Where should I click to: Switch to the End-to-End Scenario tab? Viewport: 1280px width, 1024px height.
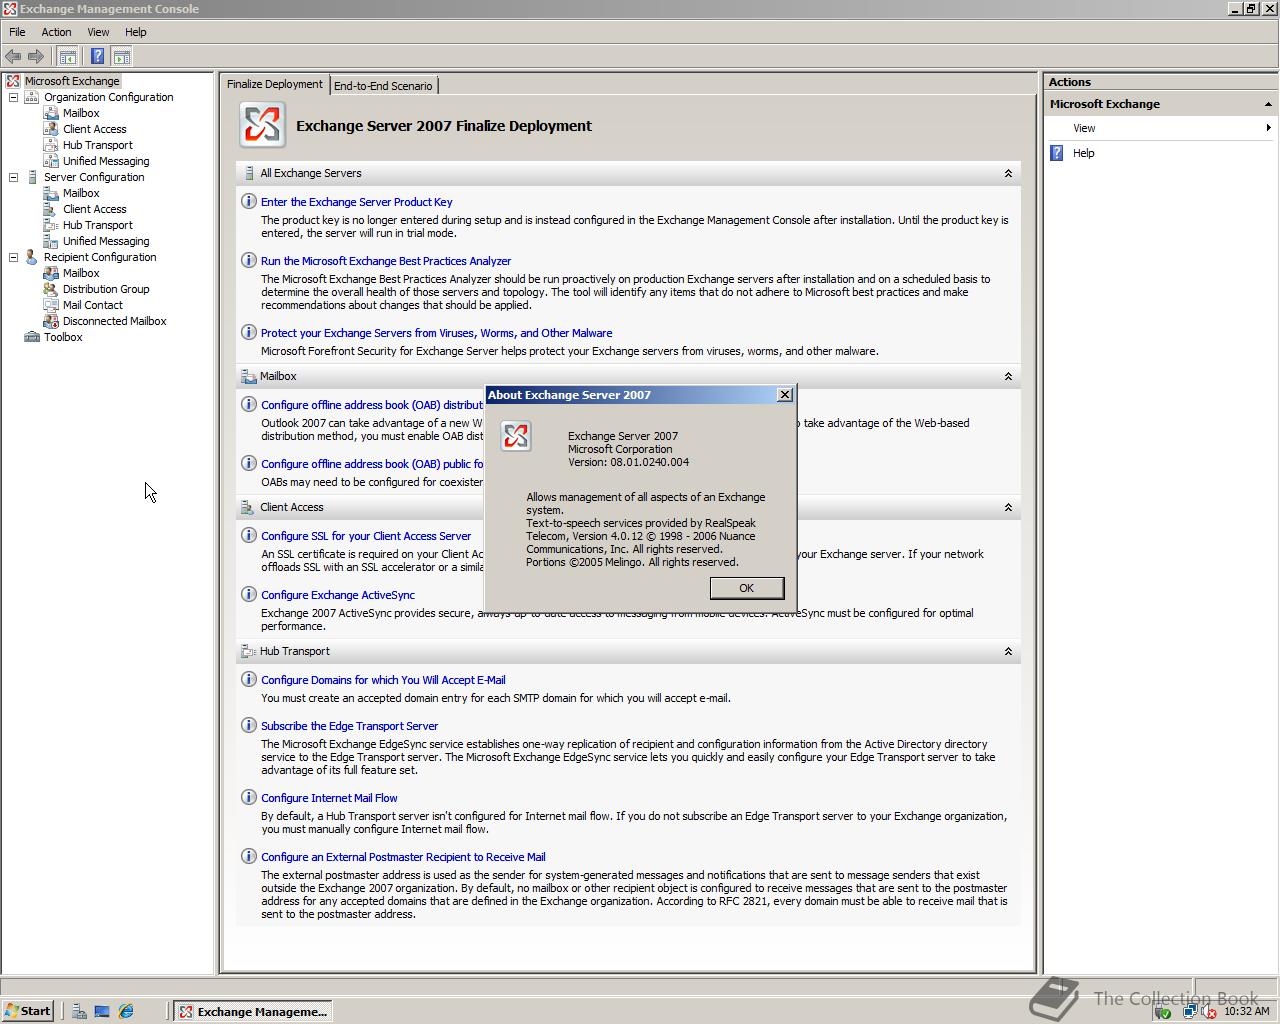coord(383,86)
